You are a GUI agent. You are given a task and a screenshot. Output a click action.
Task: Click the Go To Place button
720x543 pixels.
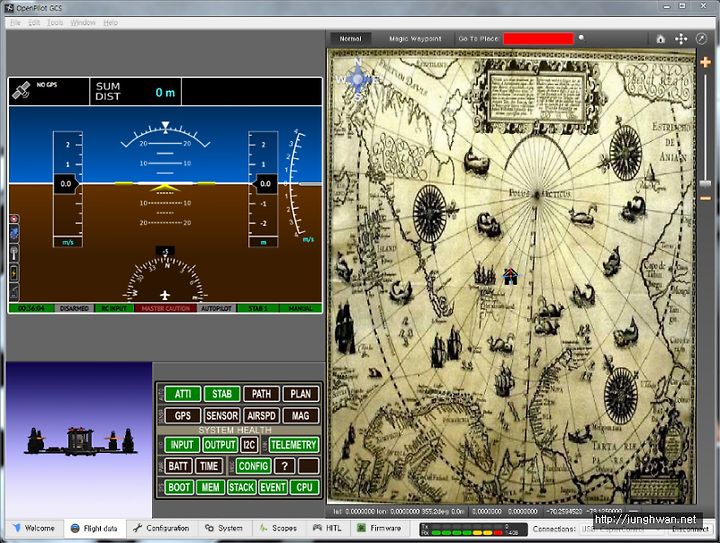click(x=478, y=39)
